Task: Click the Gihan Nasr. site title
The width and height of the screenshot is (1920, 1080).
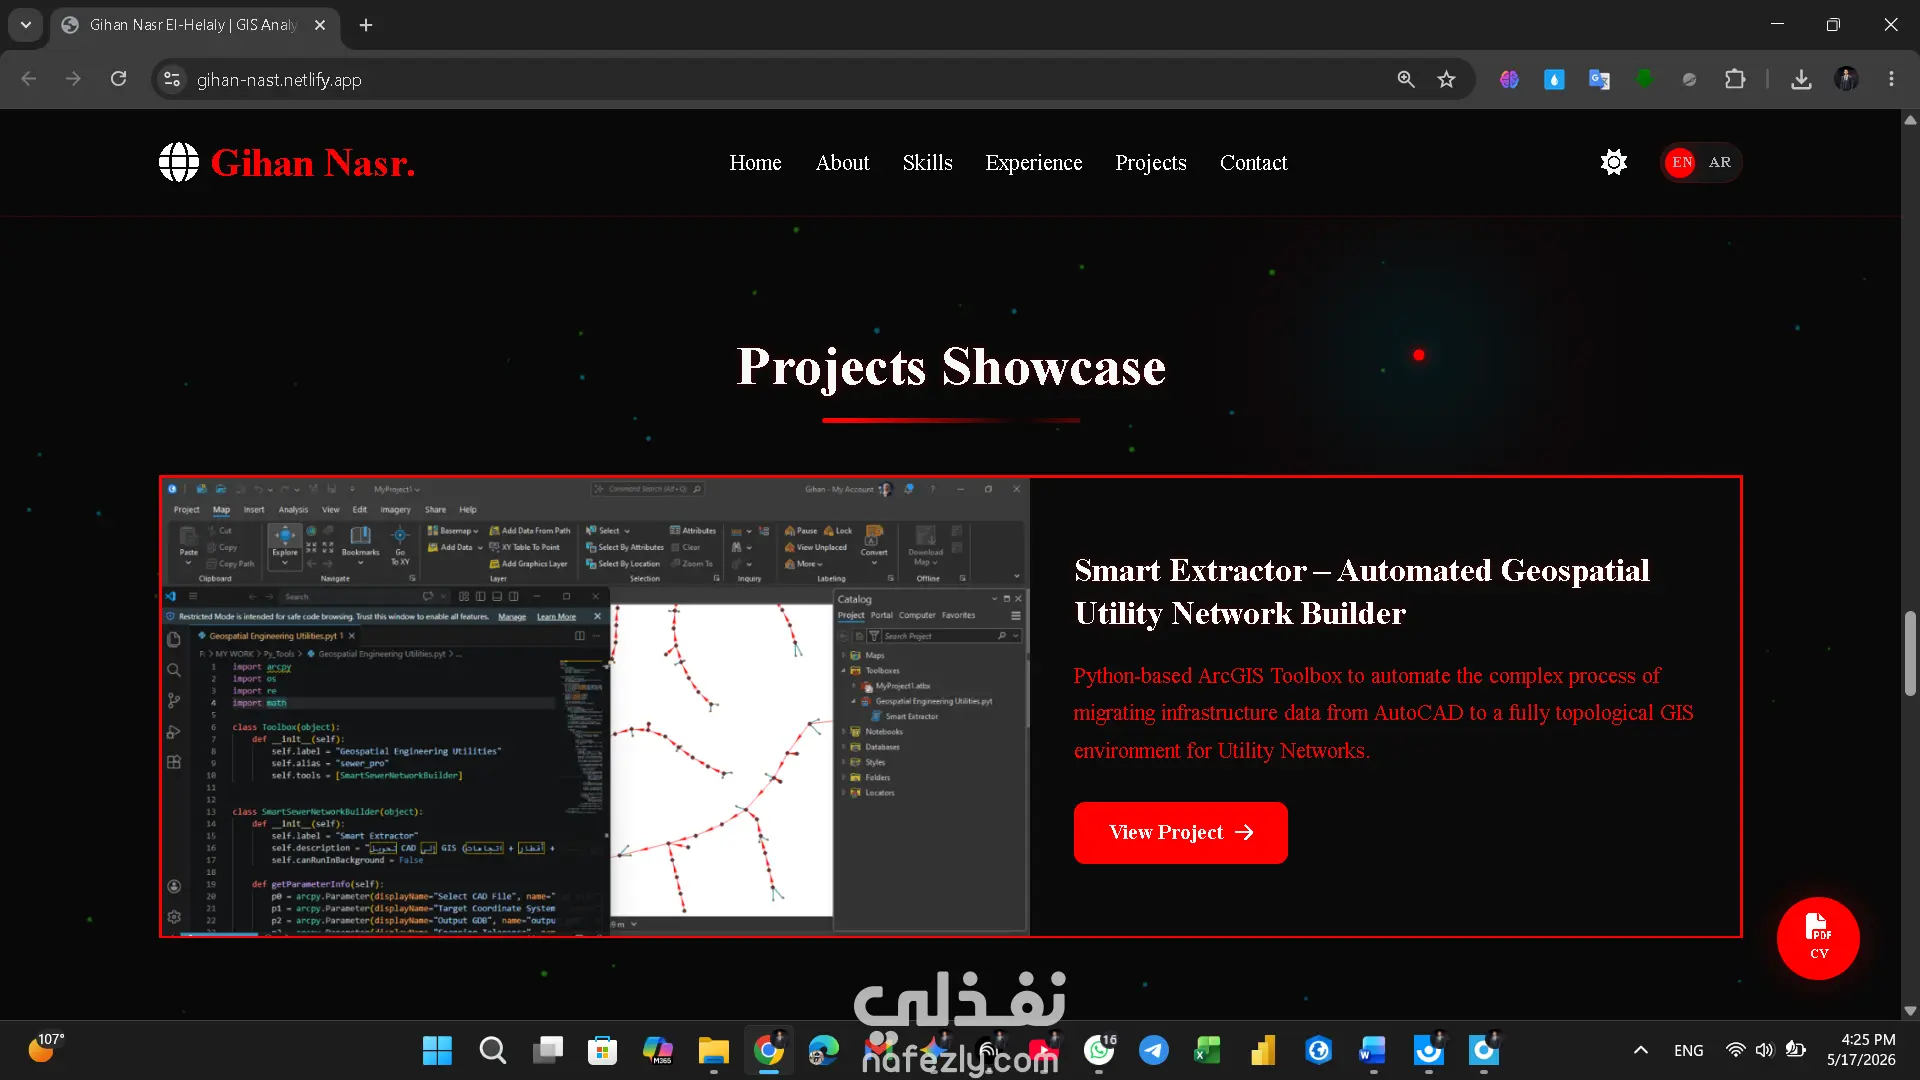Action: (x=312, y=163)
